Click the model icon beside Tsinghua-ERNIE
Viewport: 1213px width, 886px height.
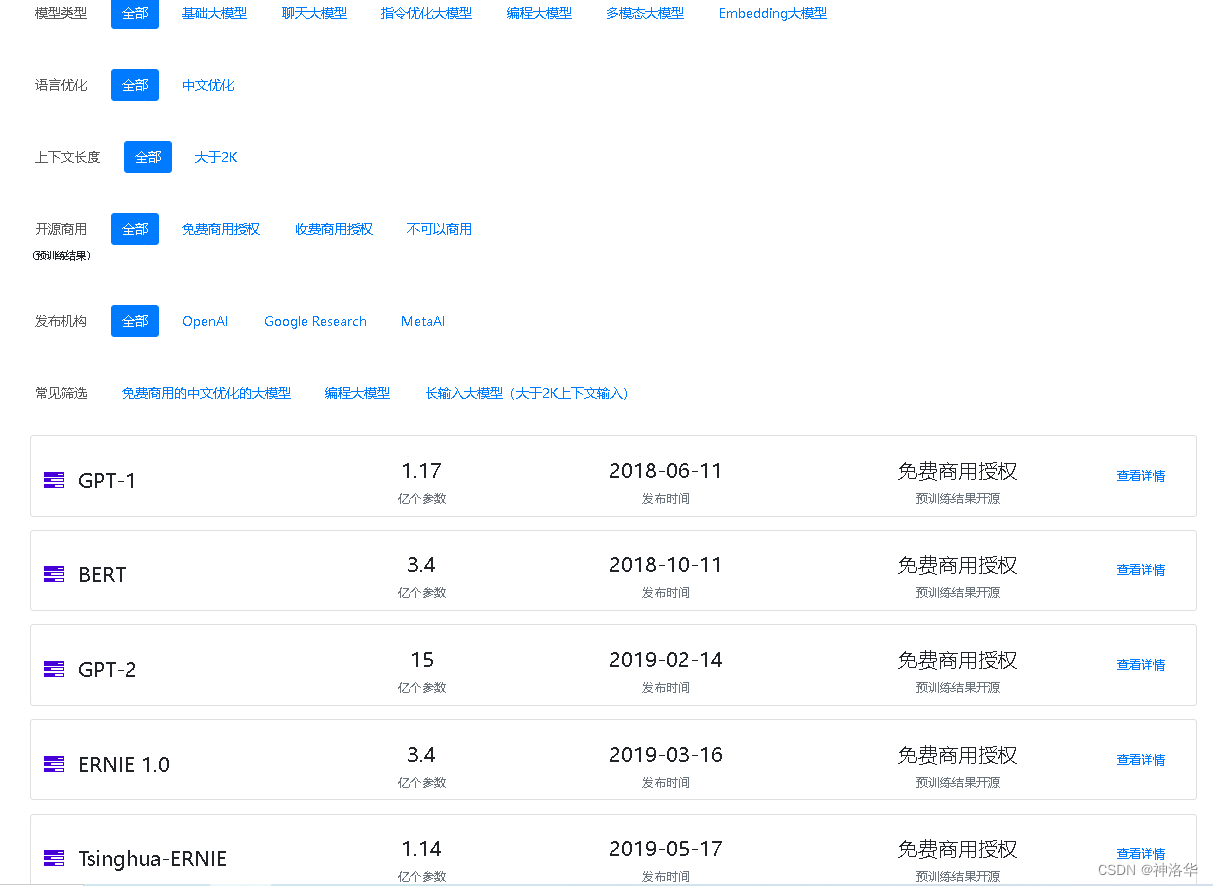click(x=54, y=858)
